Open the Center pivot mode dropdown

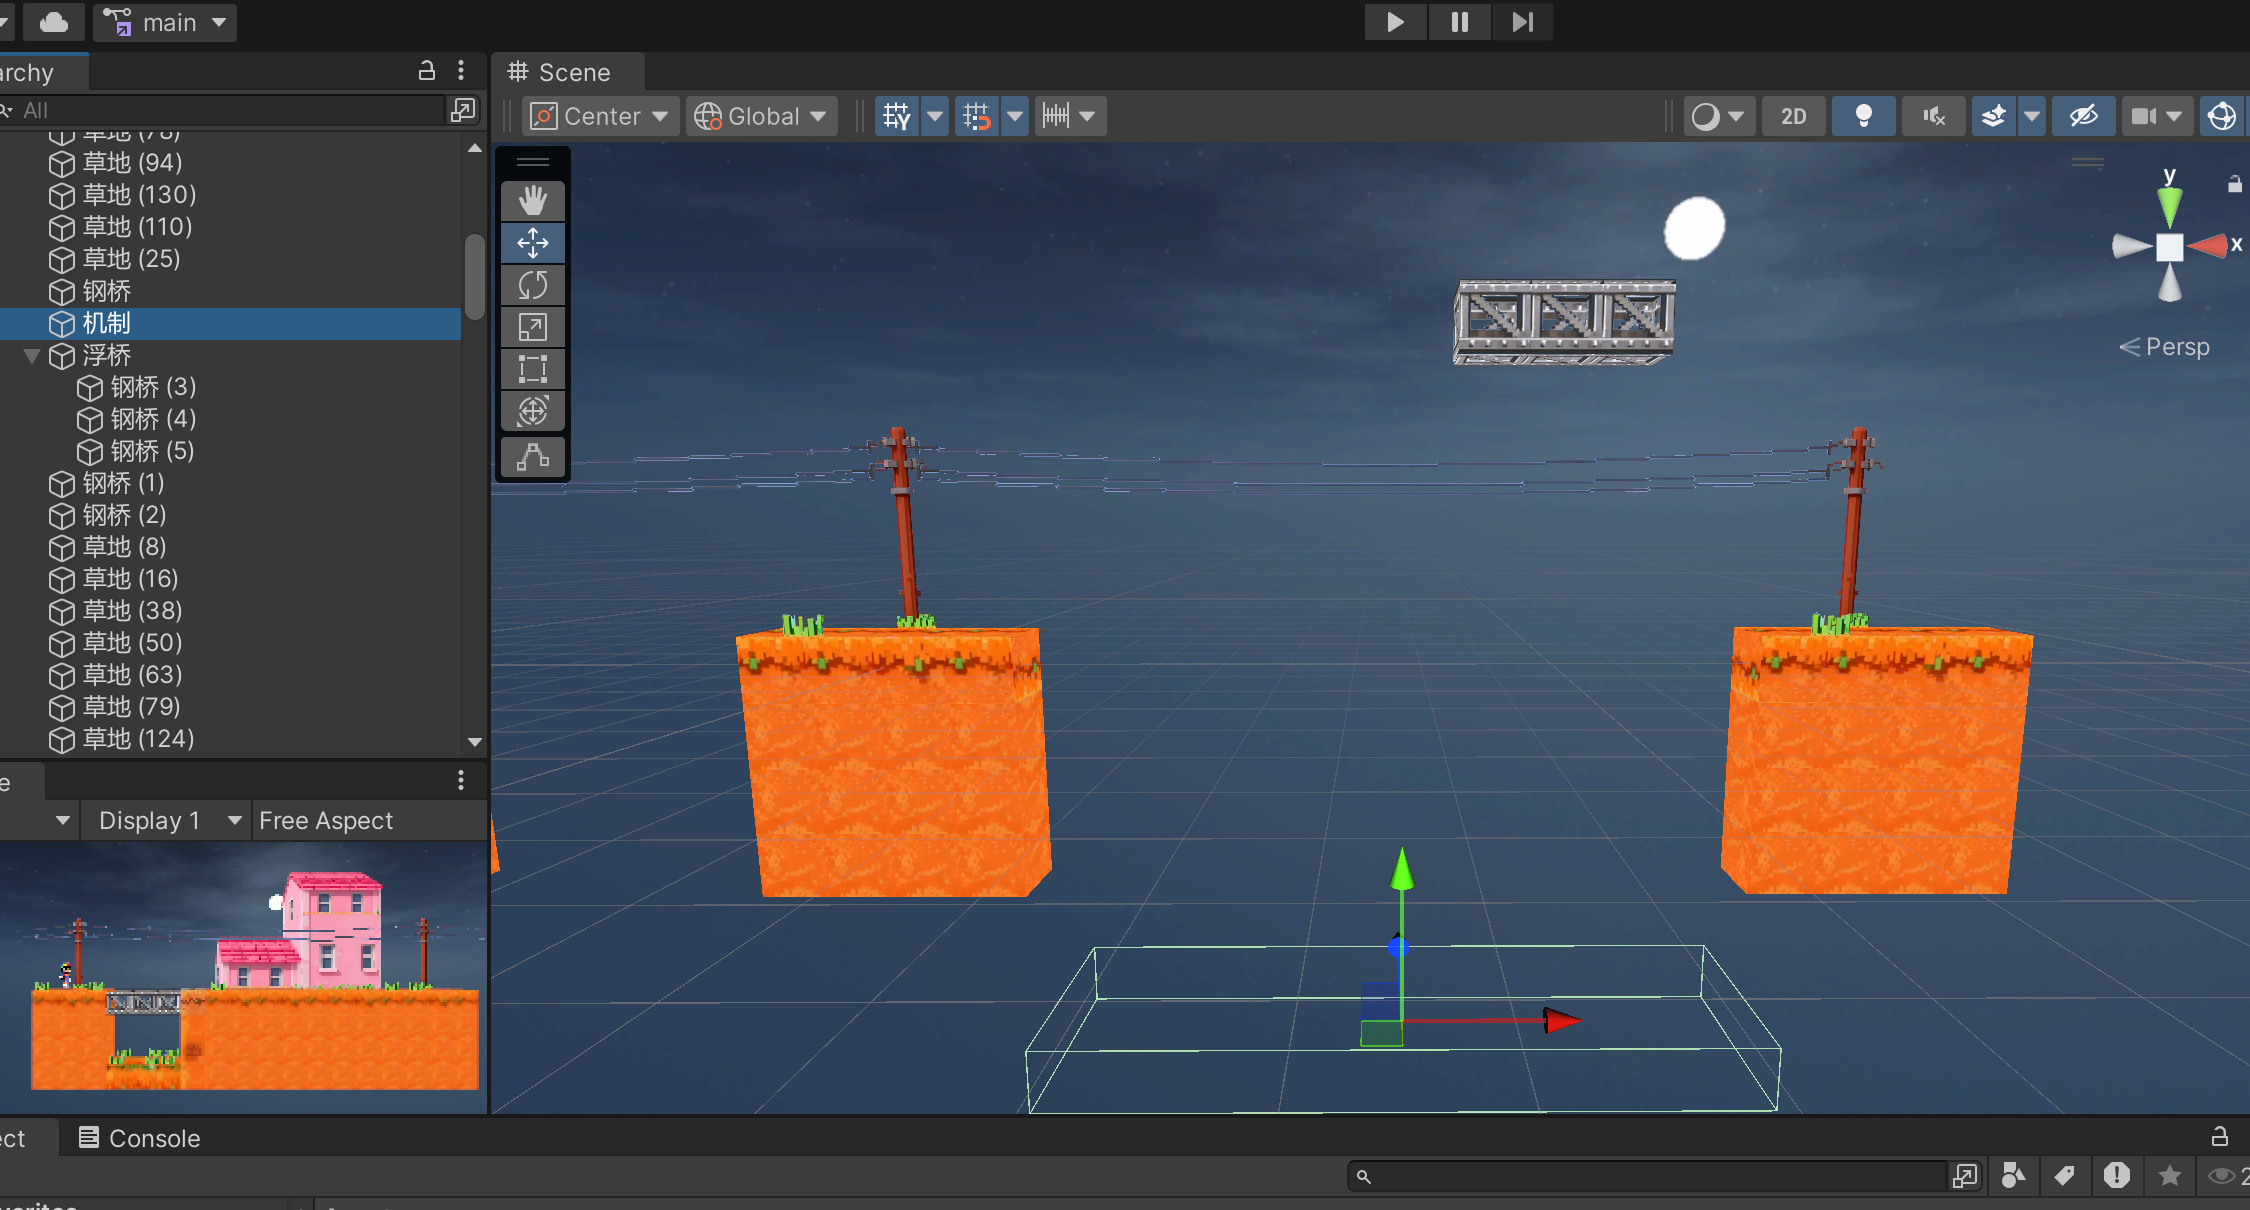tap(600, 116)
